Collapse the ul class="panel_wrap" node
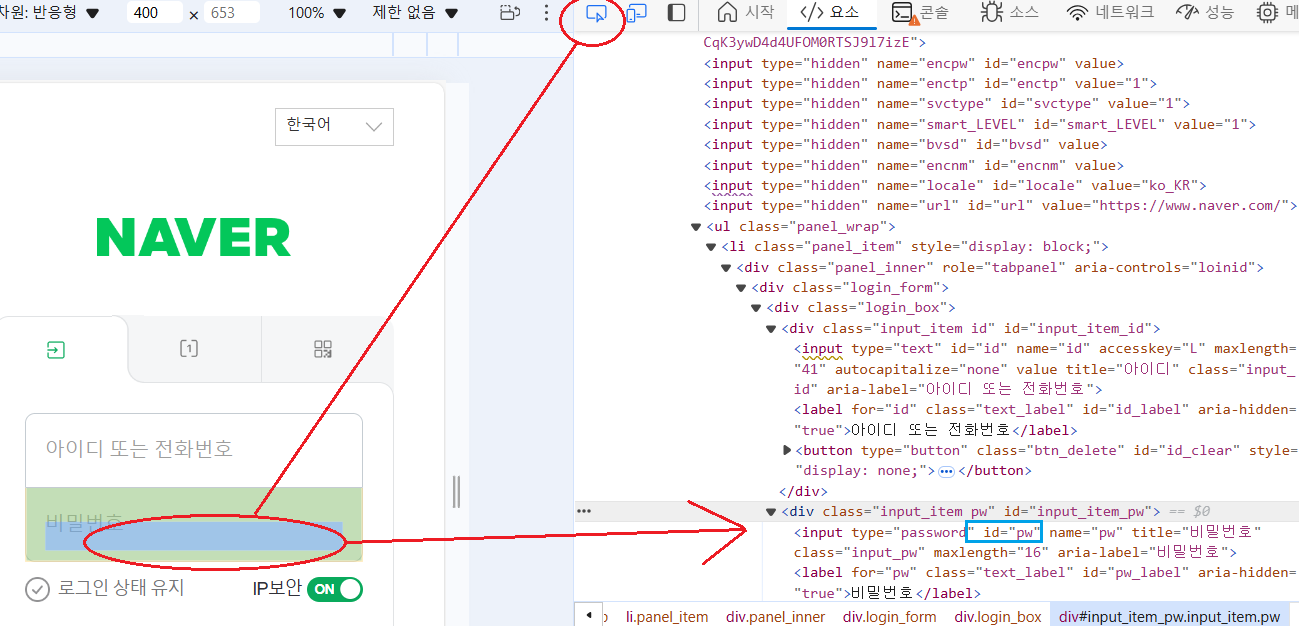1299x626 pixels. 697,227
